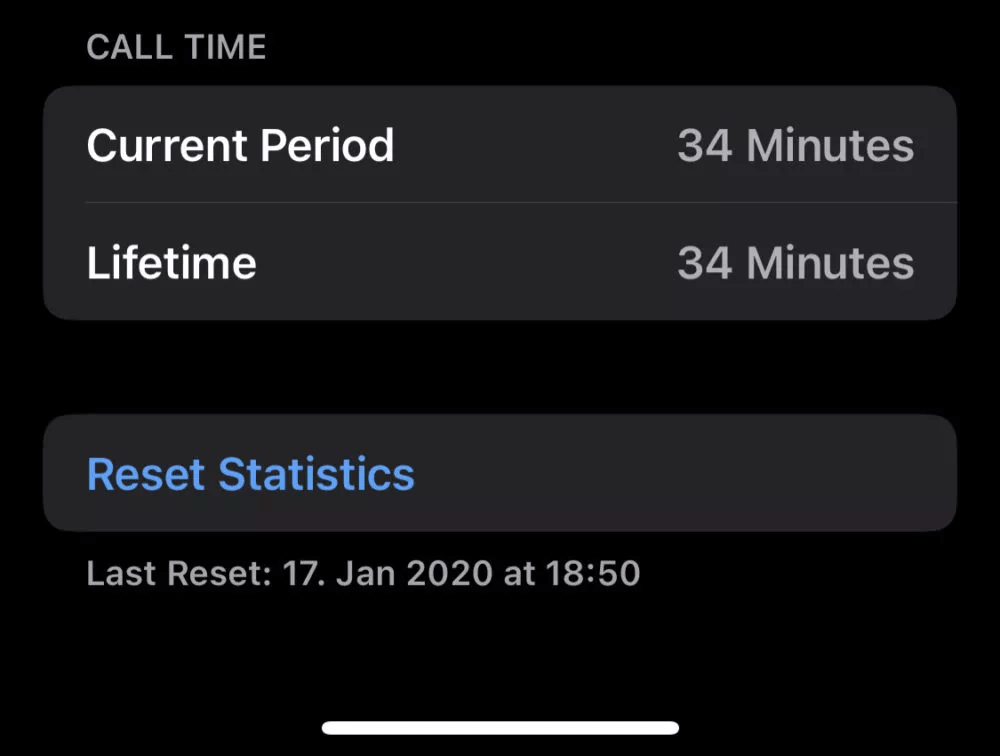Select the Lifetime row
Screen dimensions: 1000x756
(500, 262)
